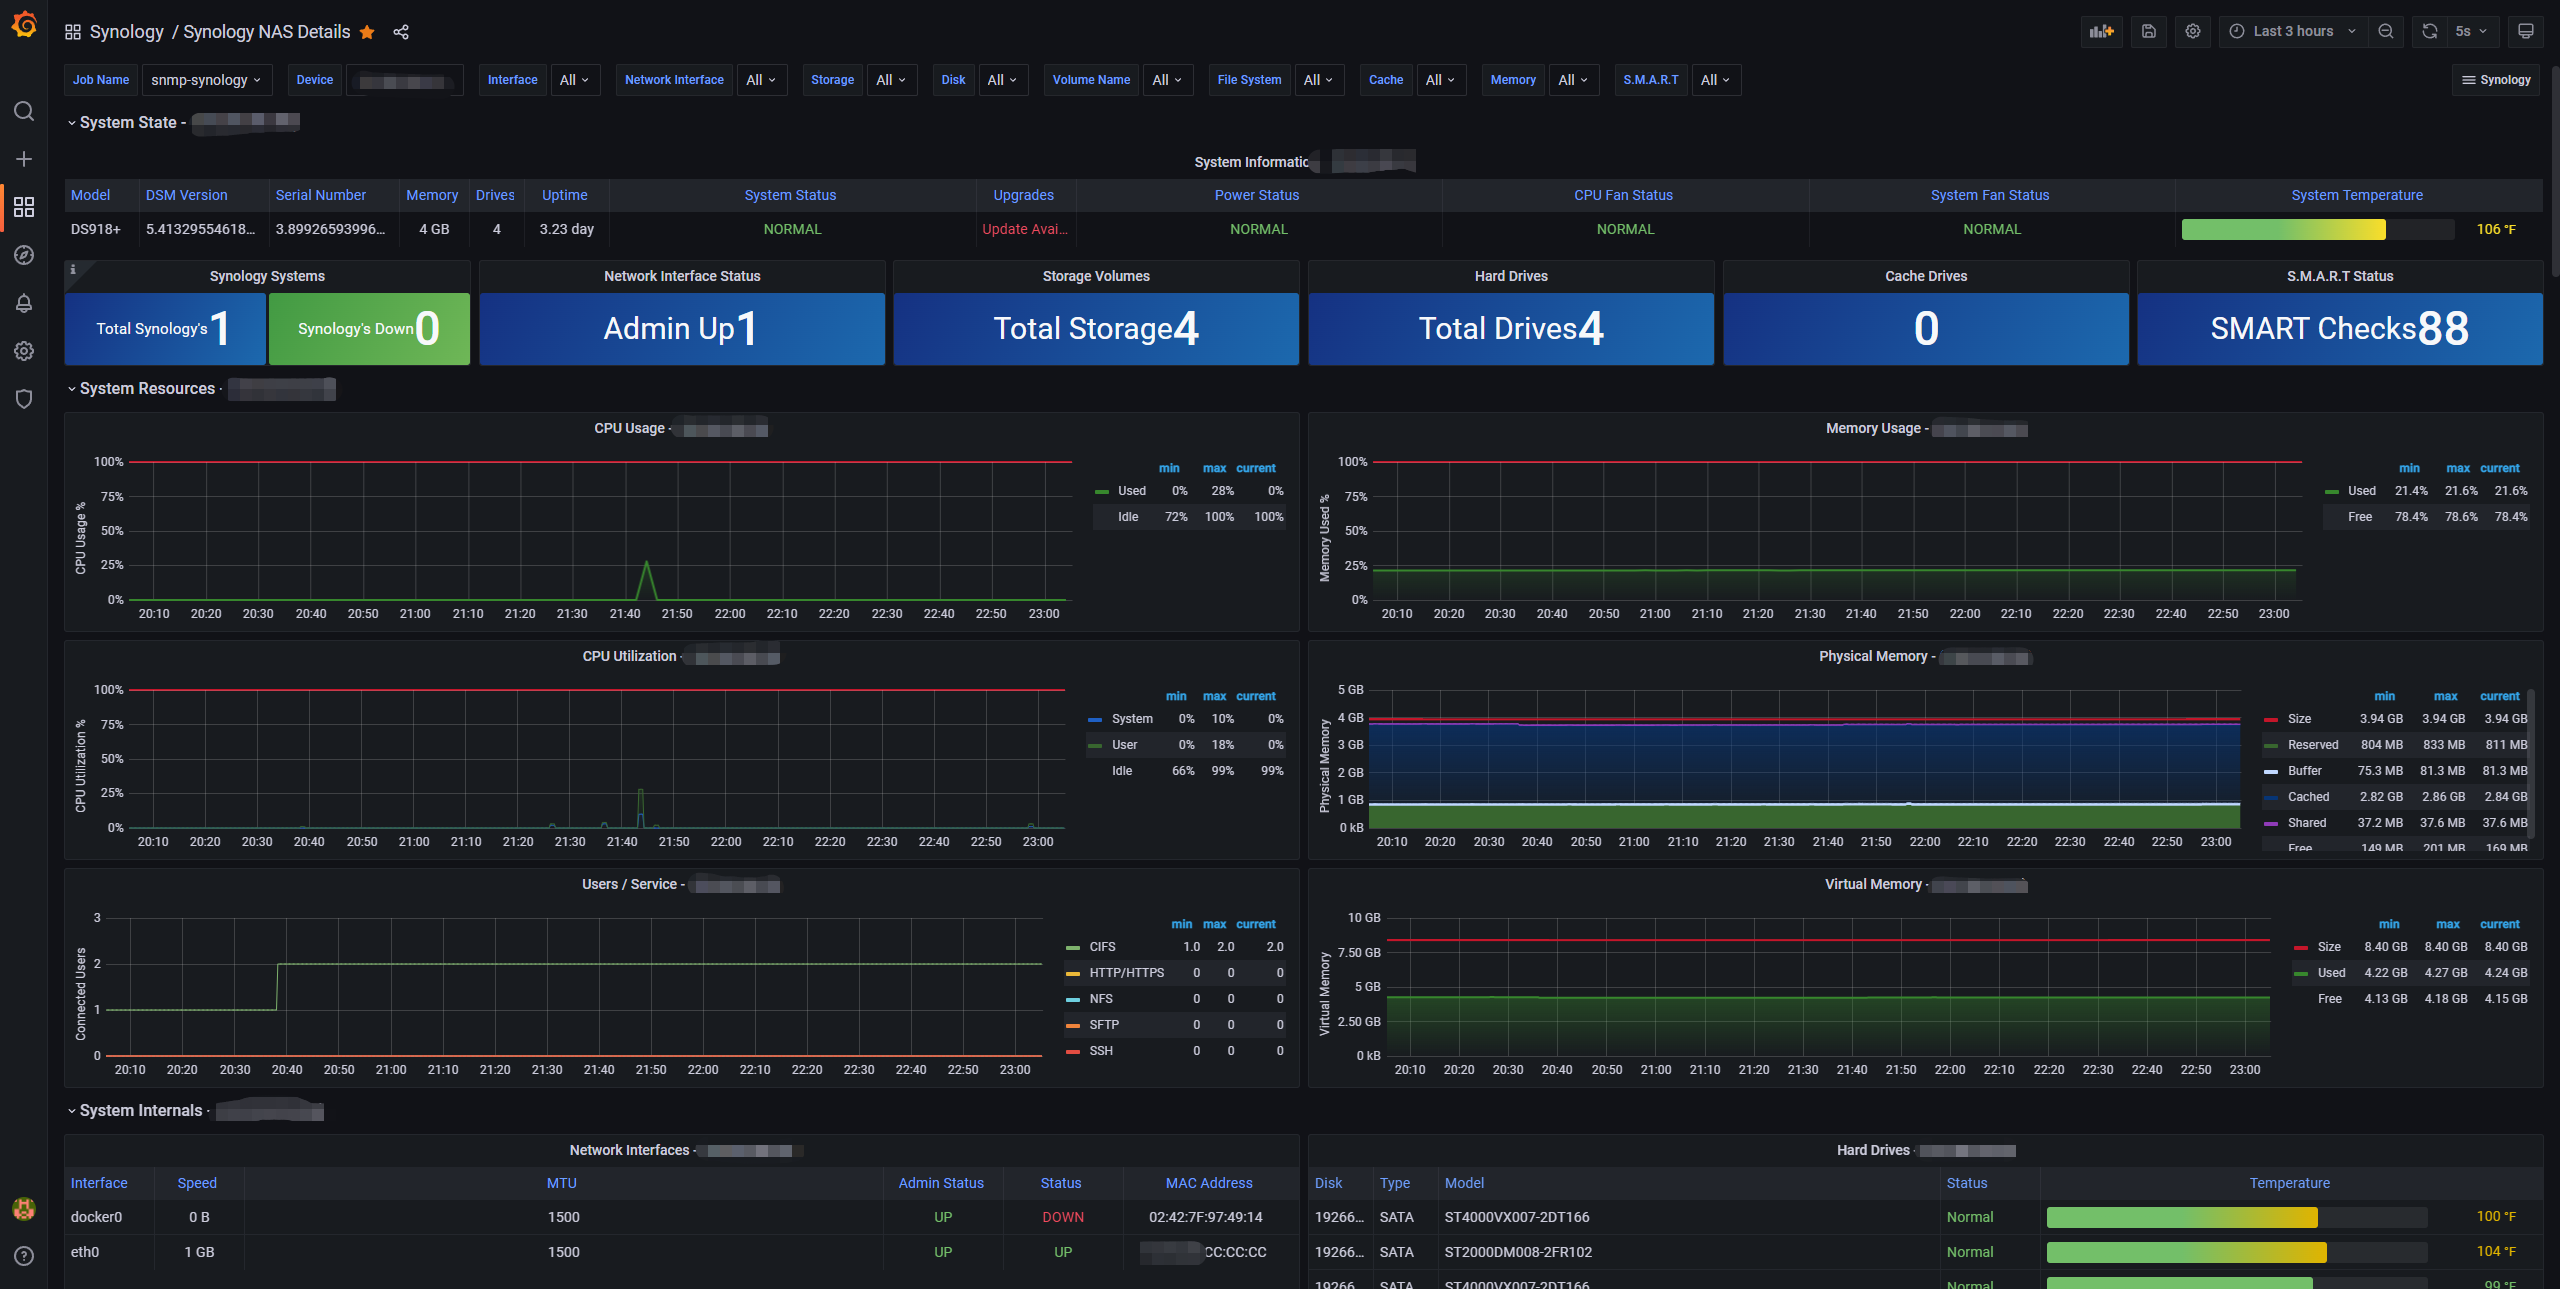The height and width of the screenshot is (1289, 2560).
Task: Click ST4000VX007 100 °F temperature bar
Action: pos(2237,1217)
